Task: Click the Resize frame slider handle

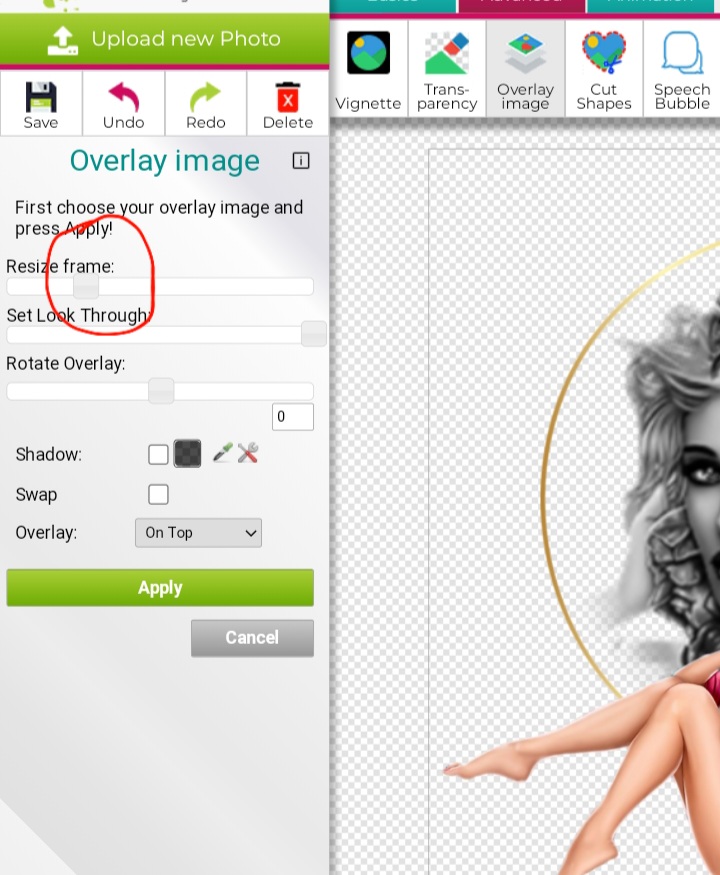Action: click(x=86, y=287)
